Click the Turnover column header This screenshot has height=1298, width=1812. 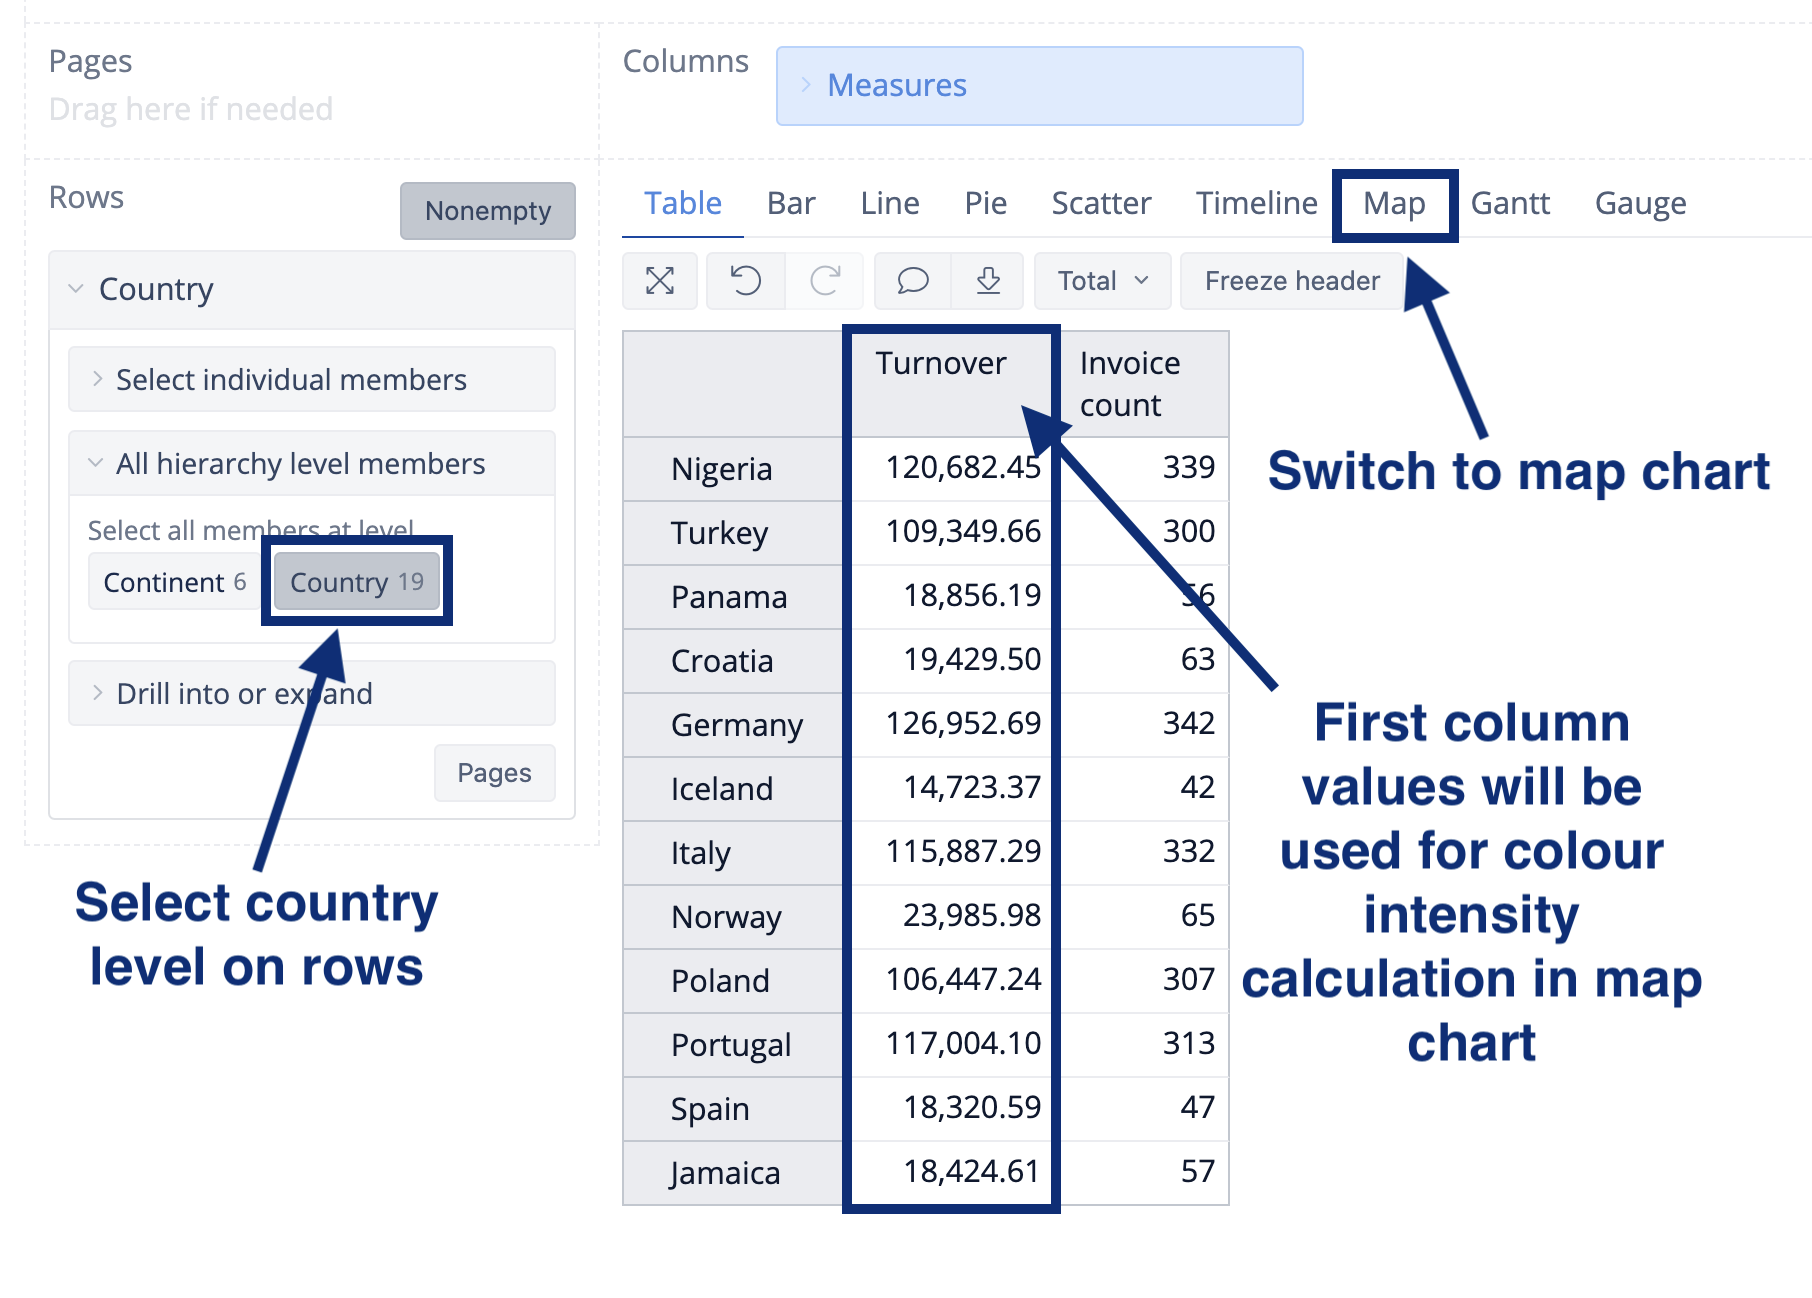pyautogui.click(x=941, y=364)
